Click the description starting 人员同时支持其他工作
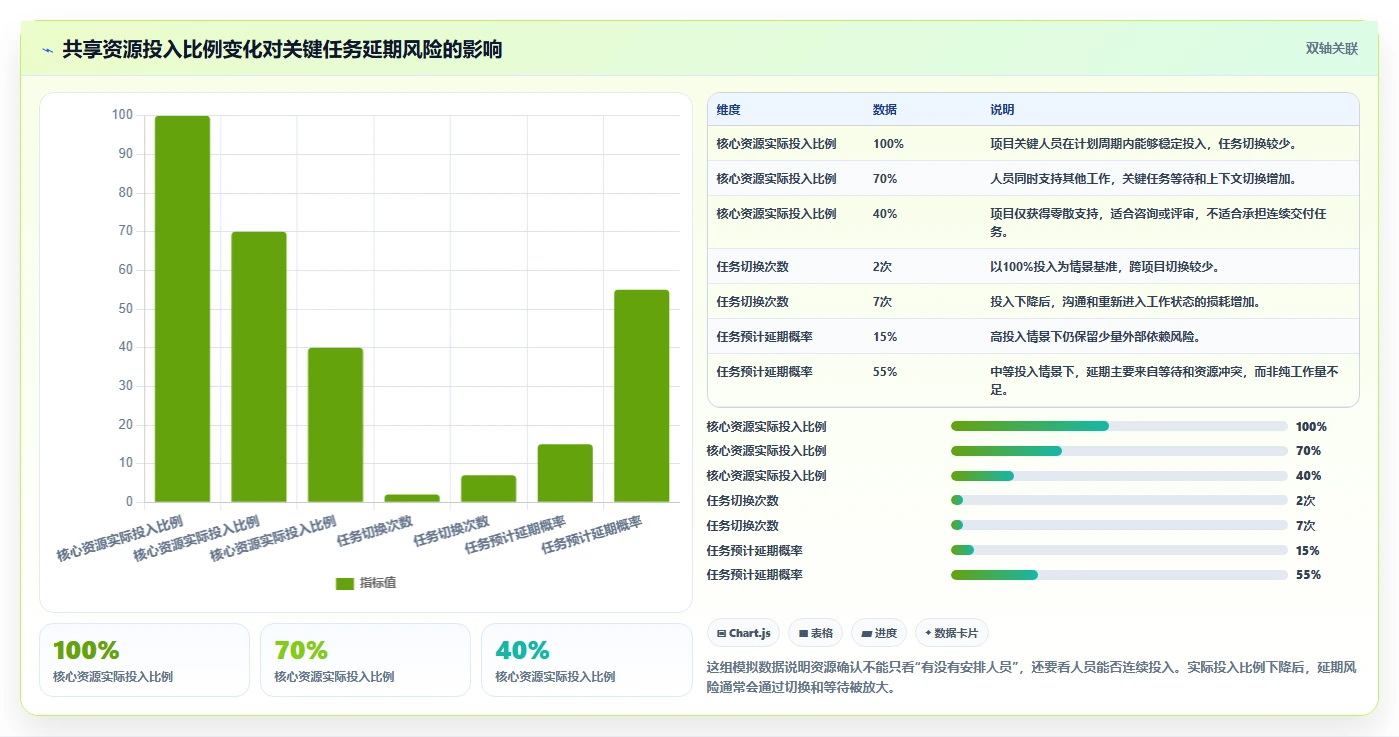1399x737 pixels. tap(1143, 179)
